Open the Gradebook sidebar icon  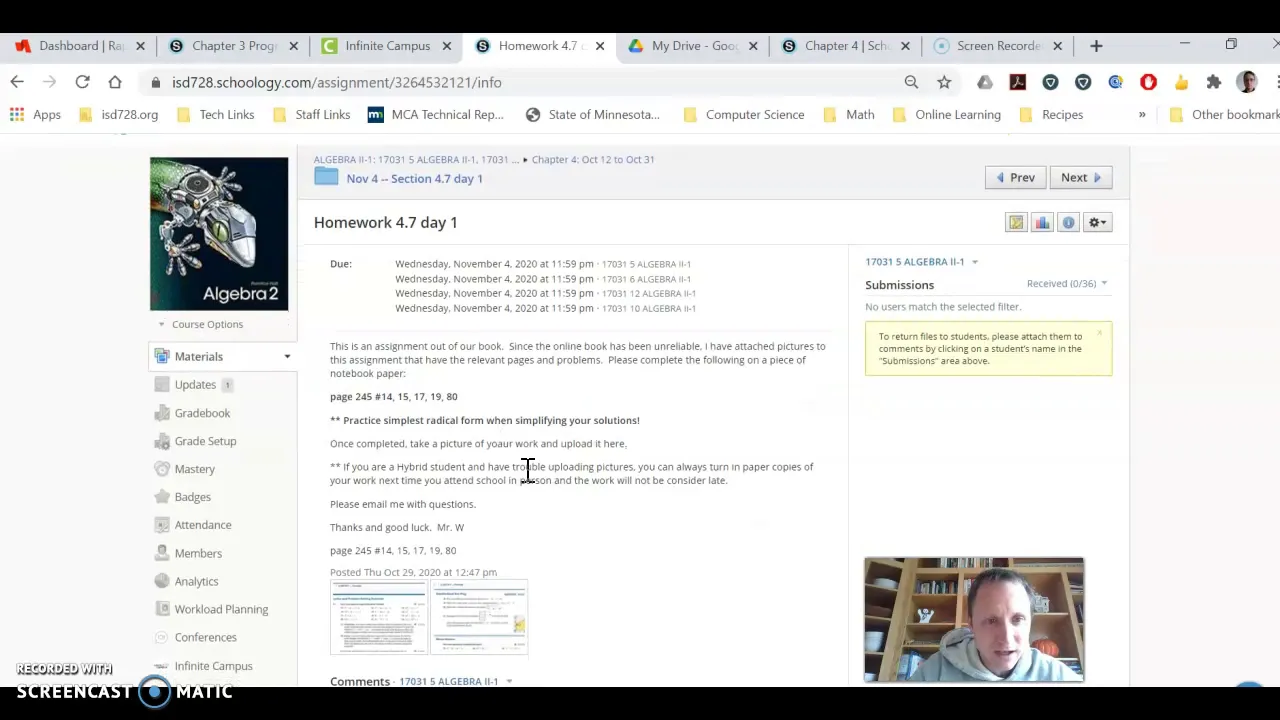click(x=163, y=413)
